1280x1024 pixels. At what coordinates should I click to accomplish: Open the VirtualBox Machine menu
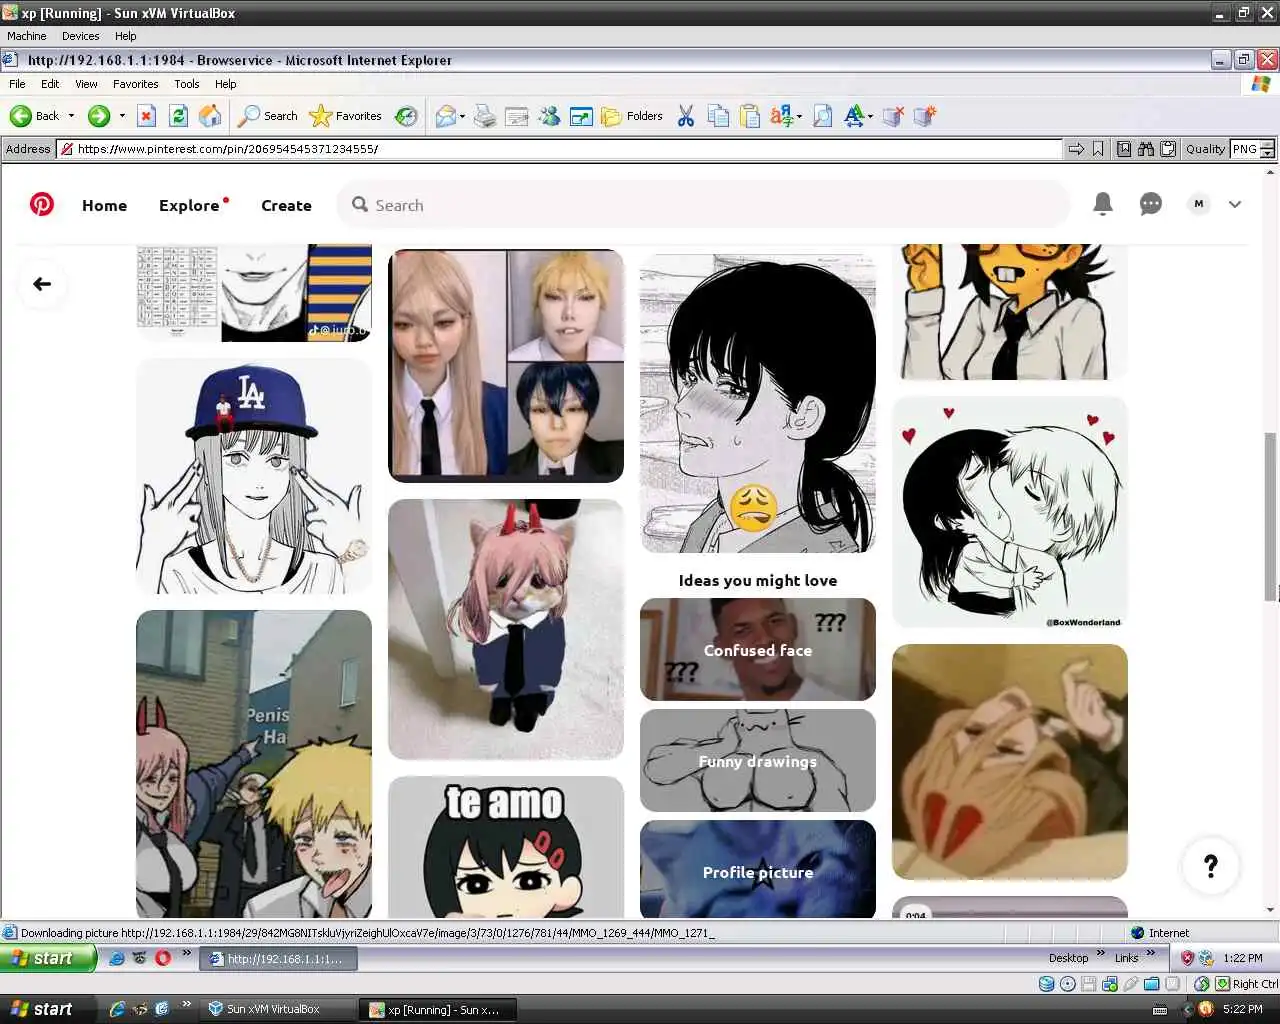click(27, 36)
